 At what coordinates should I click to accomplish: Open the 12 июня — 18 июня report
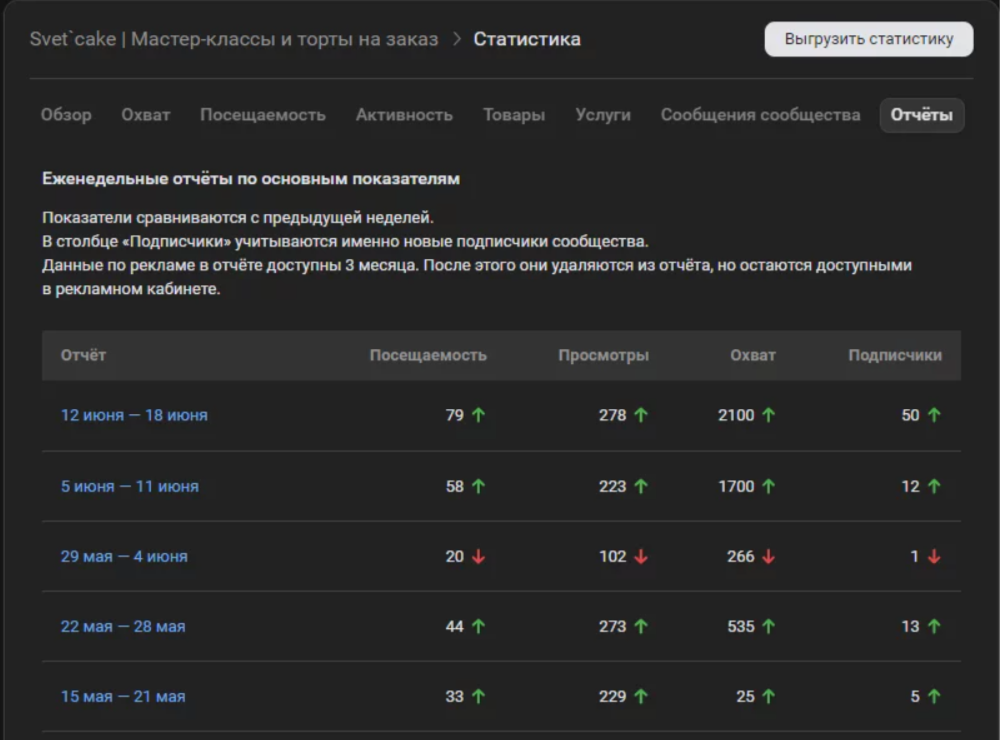134,415
